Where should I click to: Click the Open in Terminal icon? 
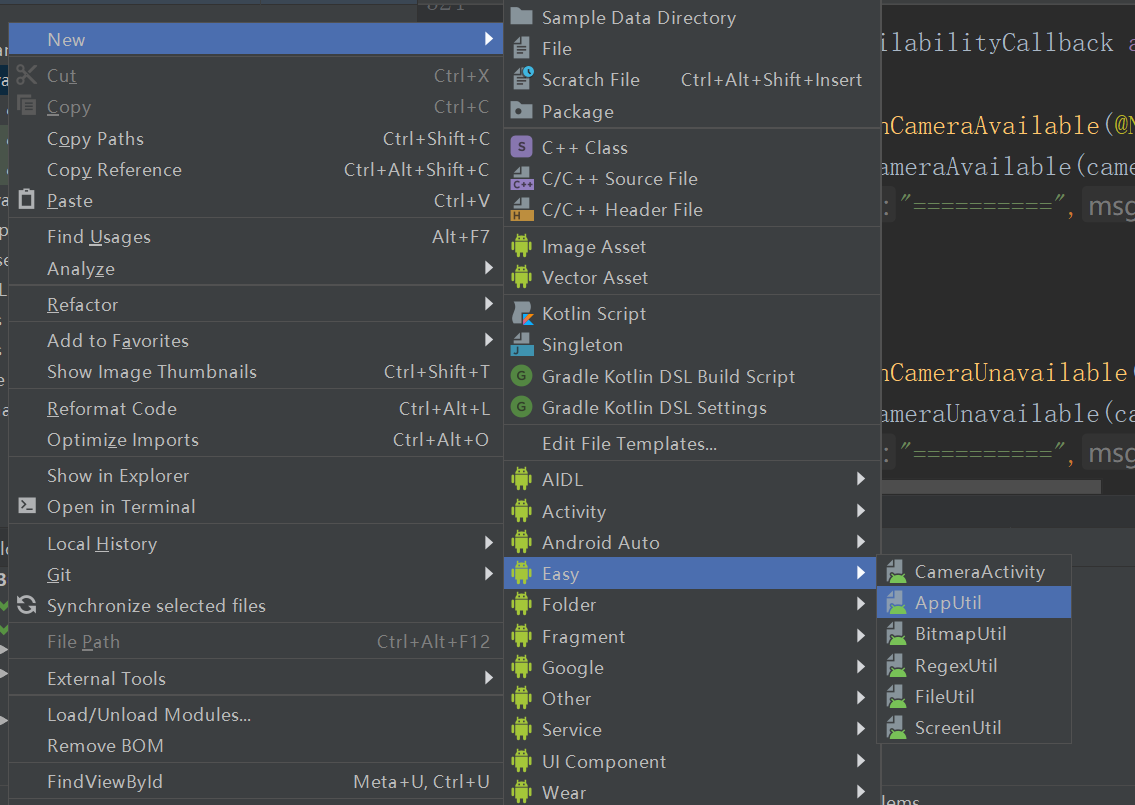pyautogui.click(x=27, y=505)
